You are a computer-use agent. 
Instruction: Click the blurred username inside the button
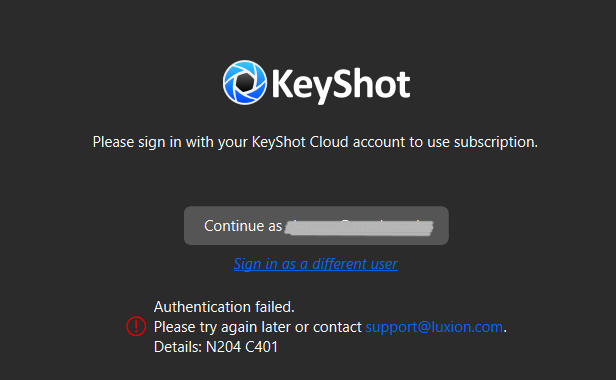pos(359,227)
